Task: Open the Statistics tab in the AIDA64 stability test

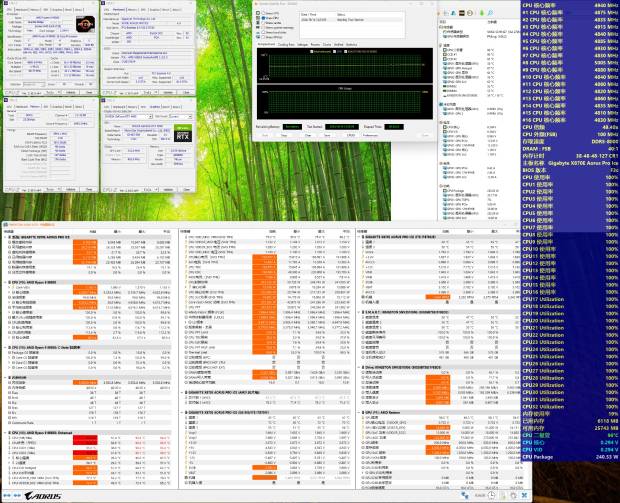Action: coord(352,45)
